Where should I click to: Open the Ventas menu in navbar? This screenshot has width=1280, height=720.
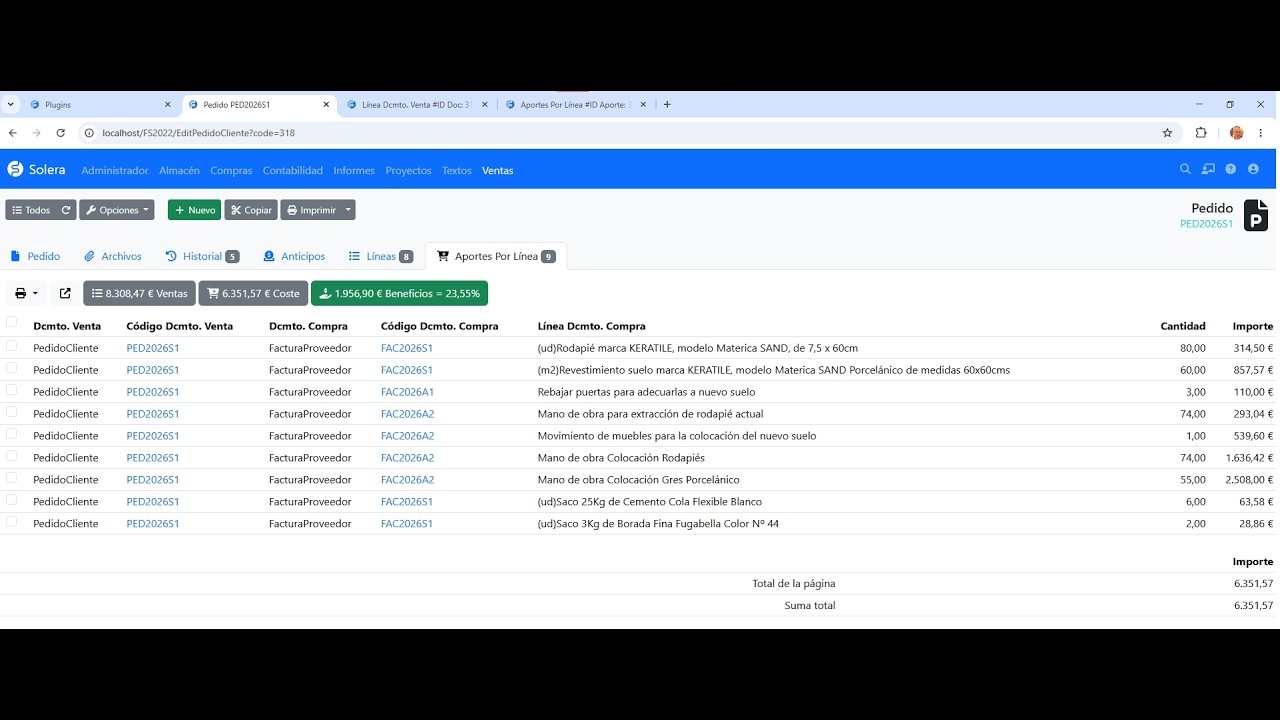click(x=497, y=170)
